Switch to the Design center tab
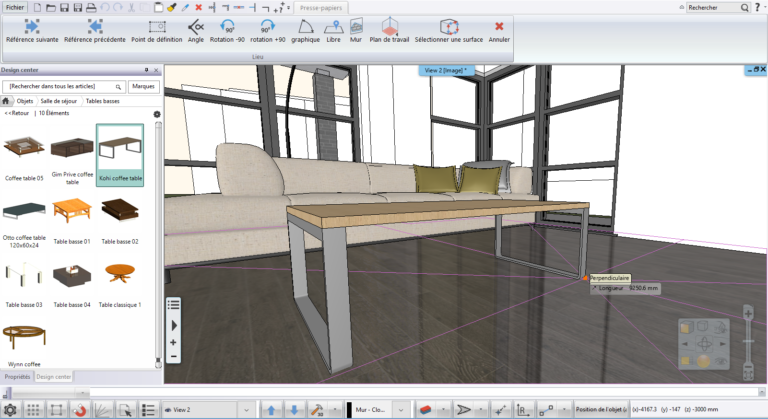The width and height of the screenshot is (768, 419). pyautogui.click(x=54, y=377)
